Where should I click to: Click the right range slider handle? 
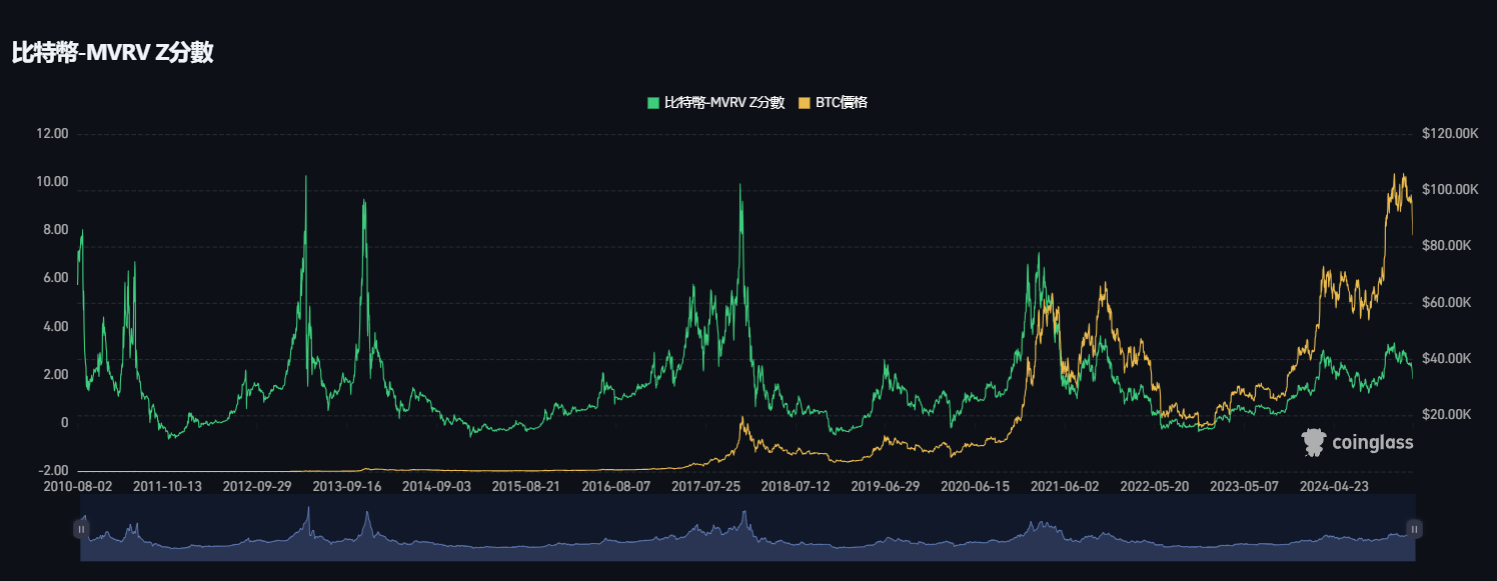tap(1414, 529)
